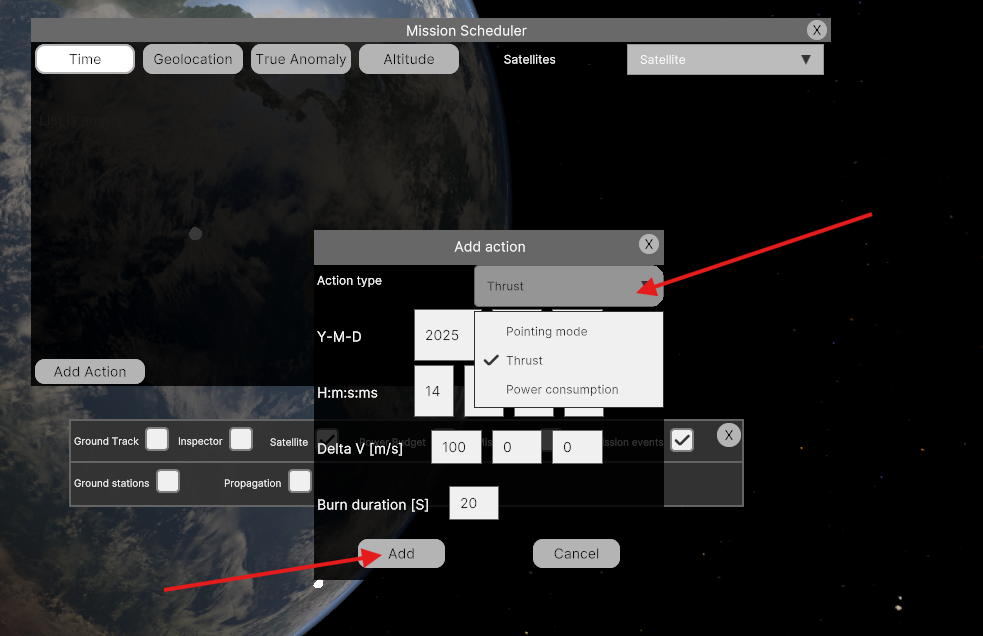Focus the Burn duration input field
Viewport: 983px width, 636px height.
pyautogui.click(x=473, y=503)
